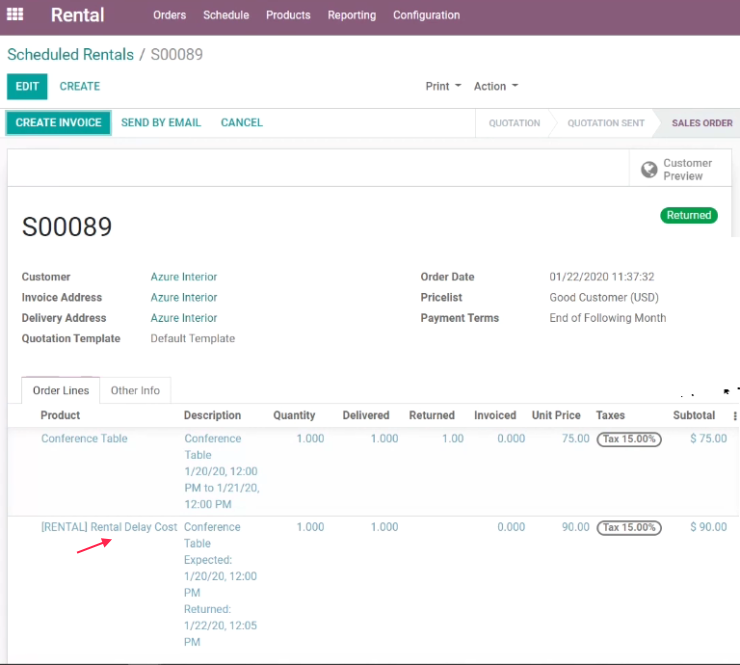Open column options kebab icon in table header

(x=734, y=416)
